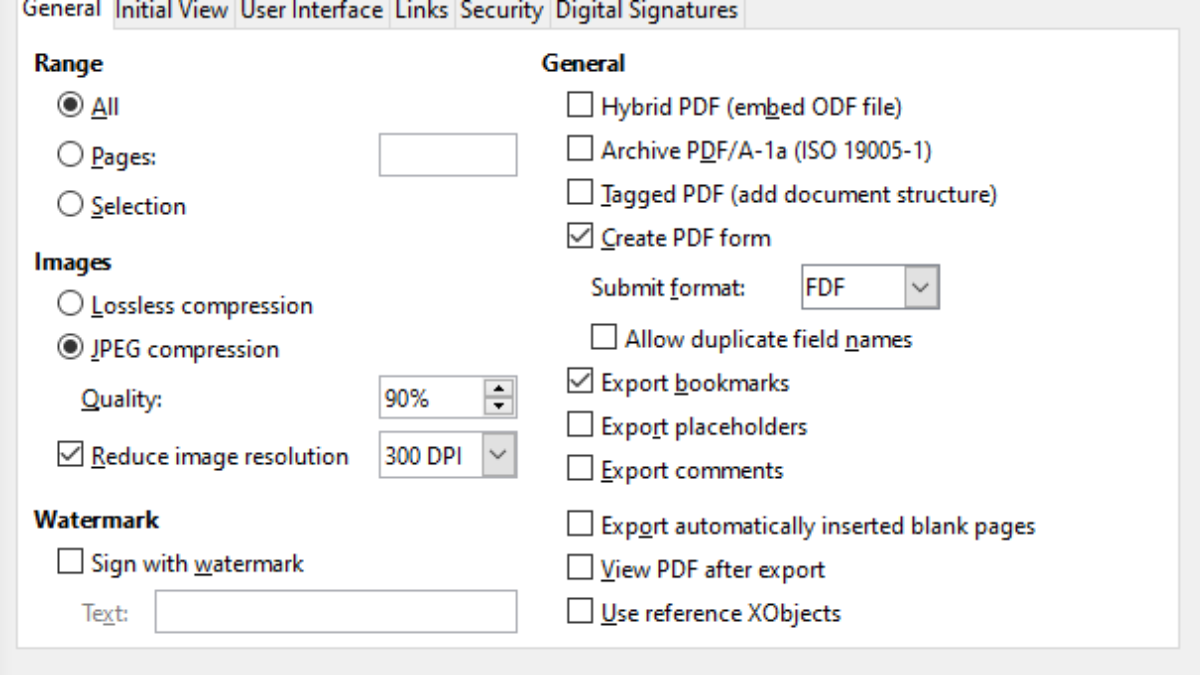This screenshot has width=1200, height=675.
Task: Enable Archive PDF/A-1a option
Action: click(x=580, y=150)
